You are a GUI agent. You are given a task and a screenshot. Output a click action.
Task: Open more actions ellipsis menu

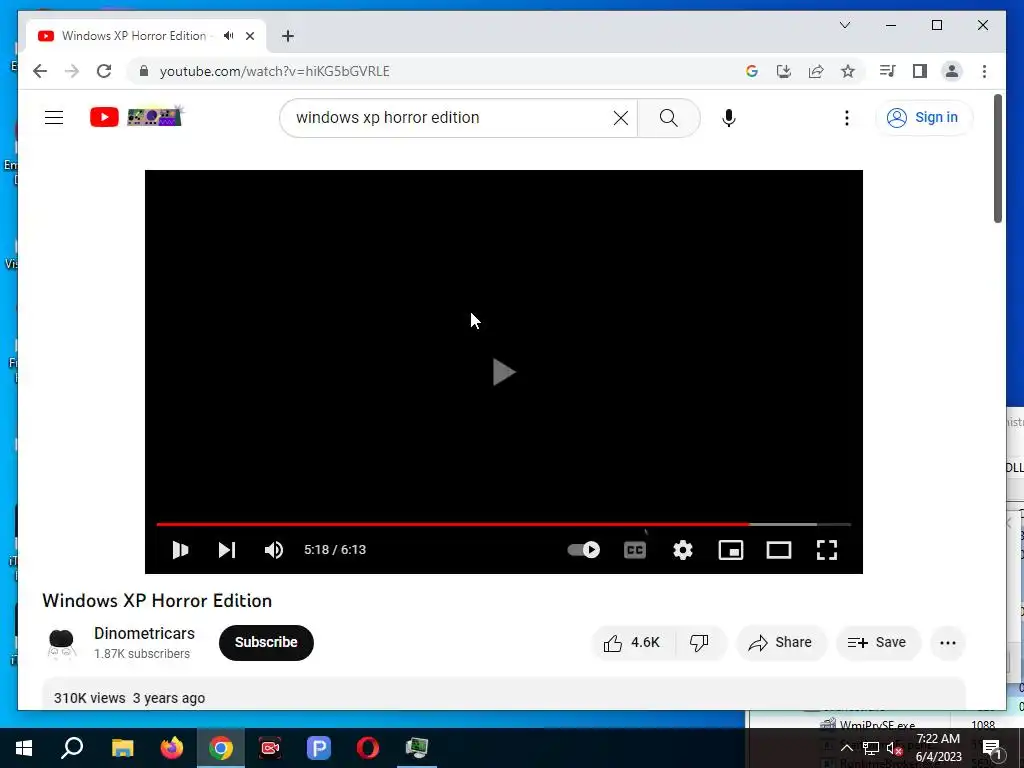coord(948,643)
